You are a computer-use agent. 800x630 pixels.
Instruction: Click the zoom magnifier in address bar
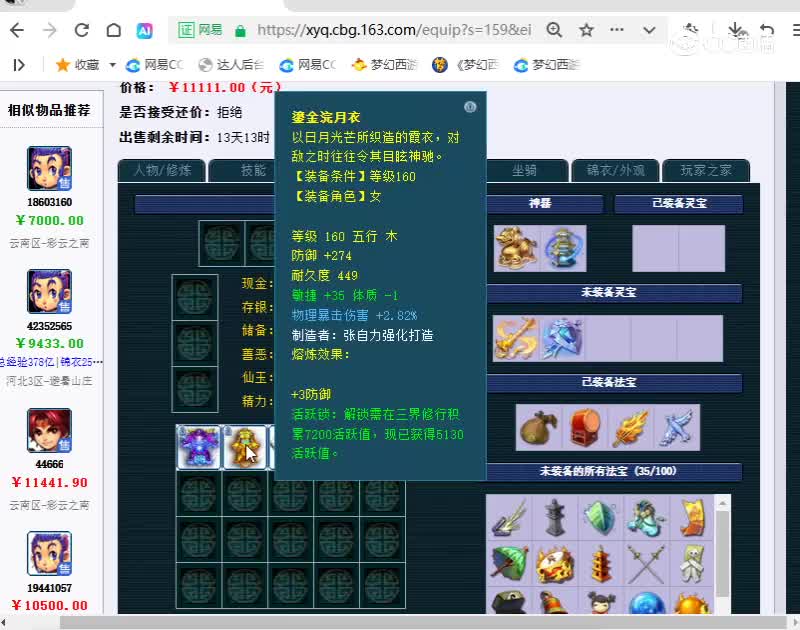click(554, 30)
